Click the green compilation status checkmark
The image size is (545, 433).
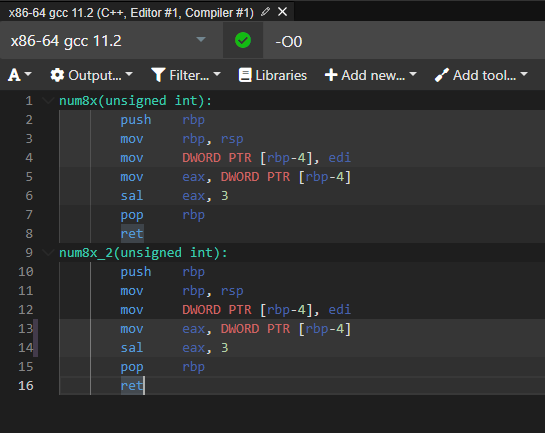click(243, 40)
